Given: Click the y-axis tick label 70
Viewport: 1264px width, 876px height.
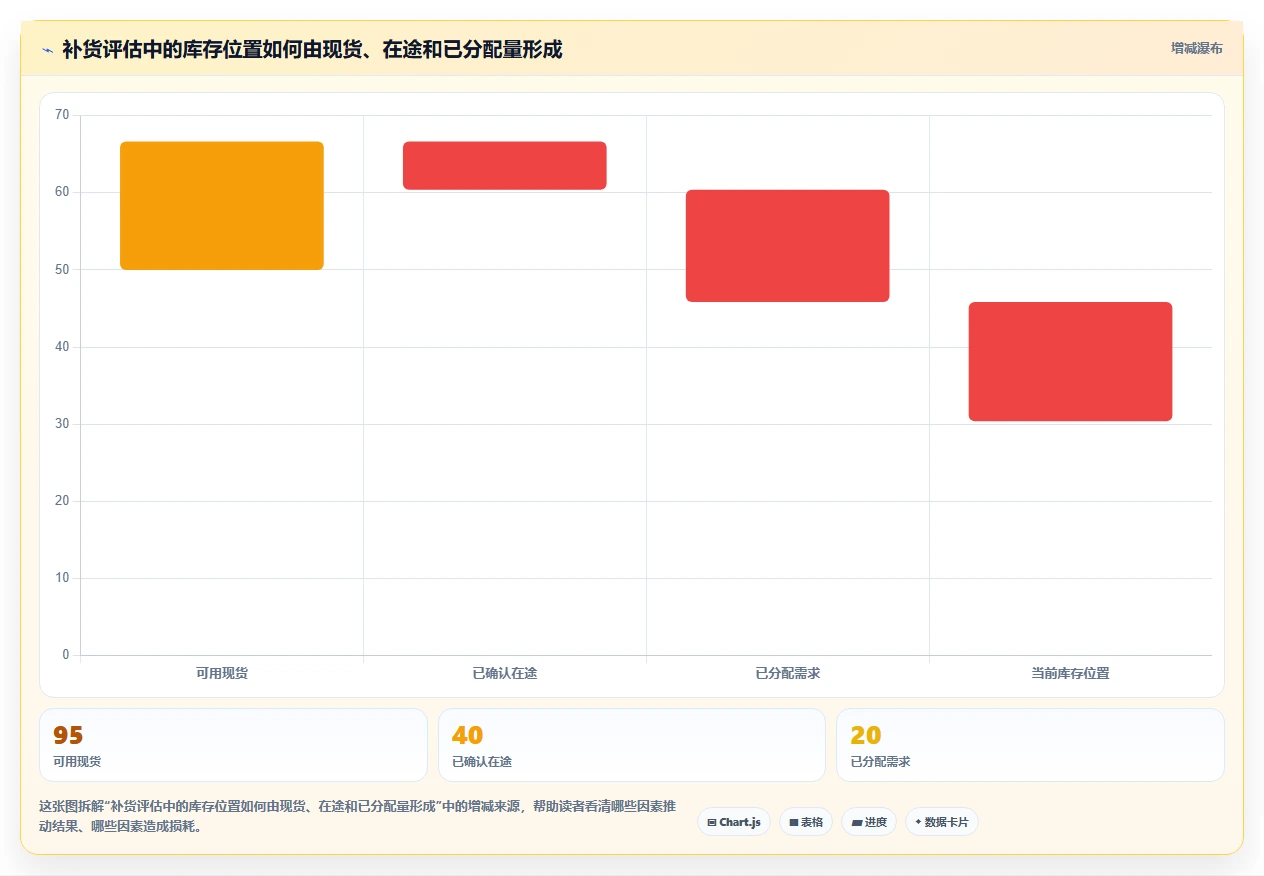Looking at the screenshot, I should pos(62,115).
